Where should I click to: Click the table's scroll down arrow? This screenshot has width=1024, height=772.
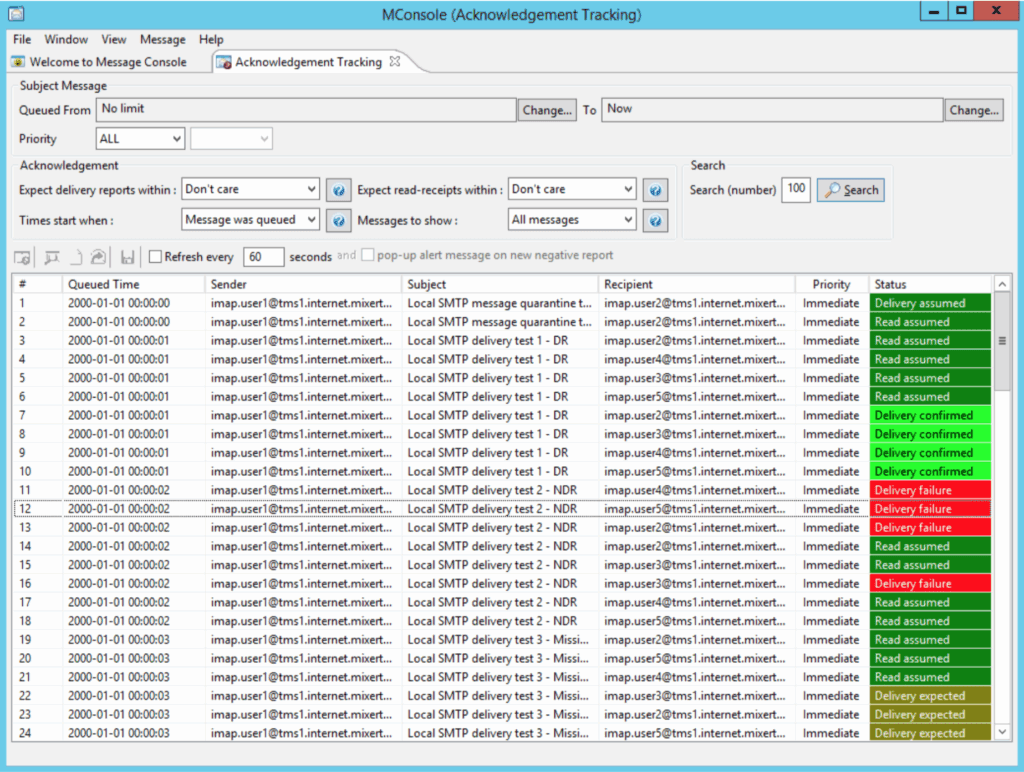1002,733
